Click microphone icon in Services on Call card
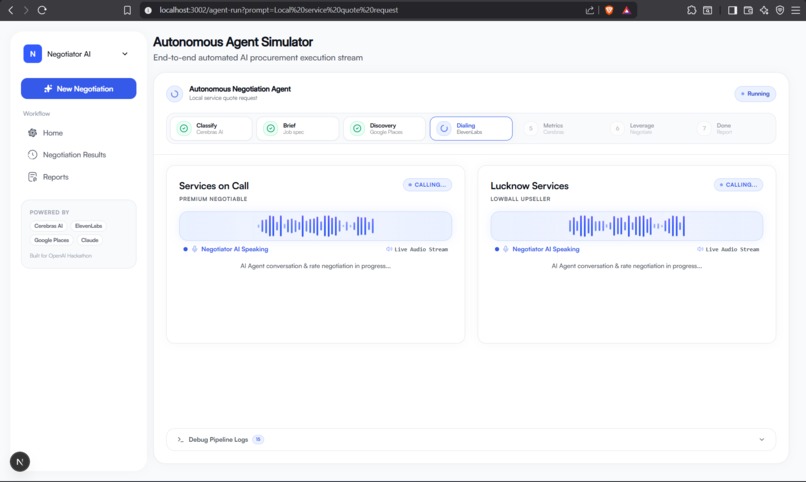The height and width of the screenshot is (482, 806). coord(195,249)
